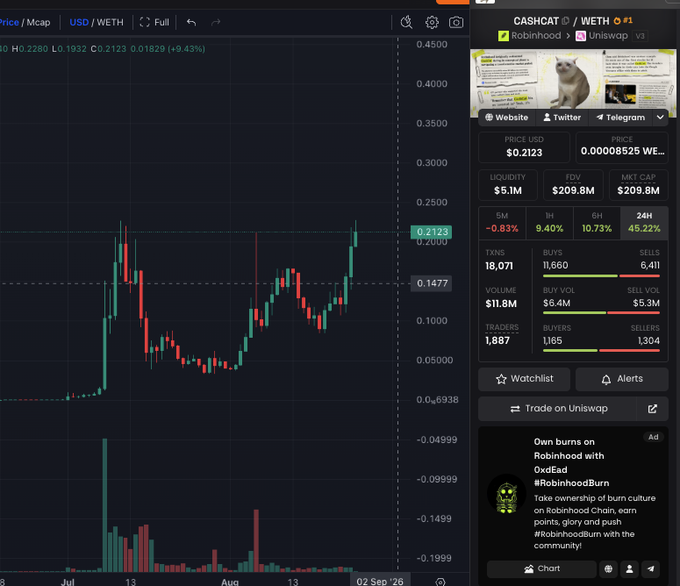Viewport: 680px width, 586px height.
Task: Click the 0xdEad ad logo thumbnail
Action: point(506,494)
